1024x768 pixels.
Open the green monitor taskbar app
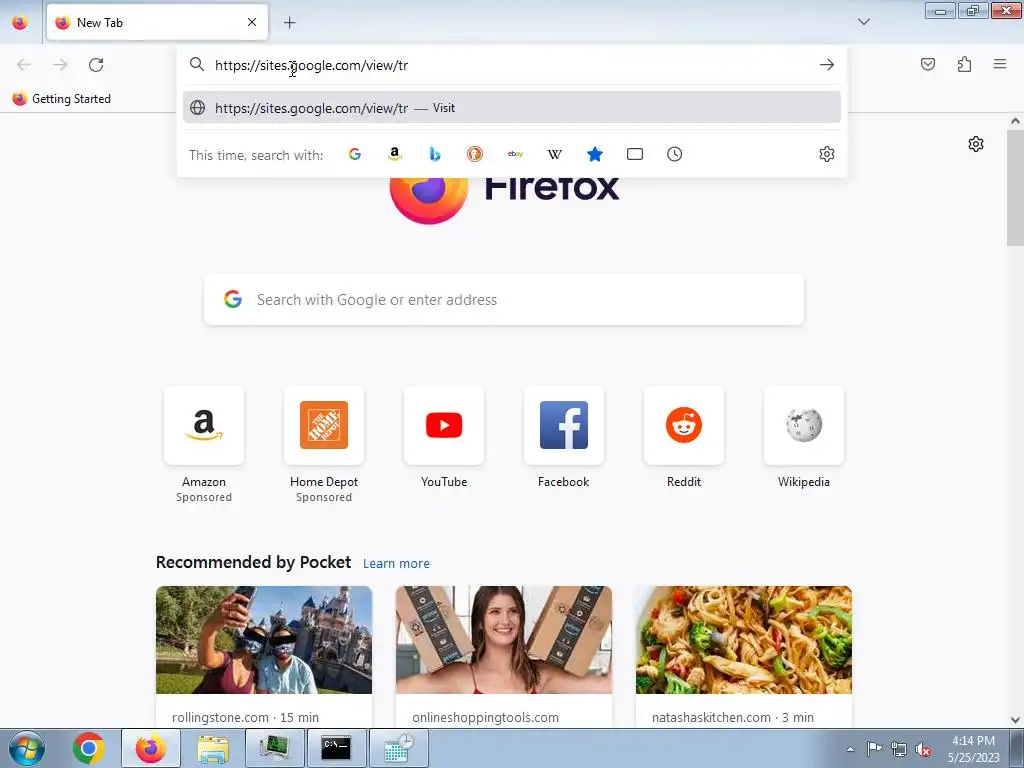pyautogui.click(x=275, y=748)
